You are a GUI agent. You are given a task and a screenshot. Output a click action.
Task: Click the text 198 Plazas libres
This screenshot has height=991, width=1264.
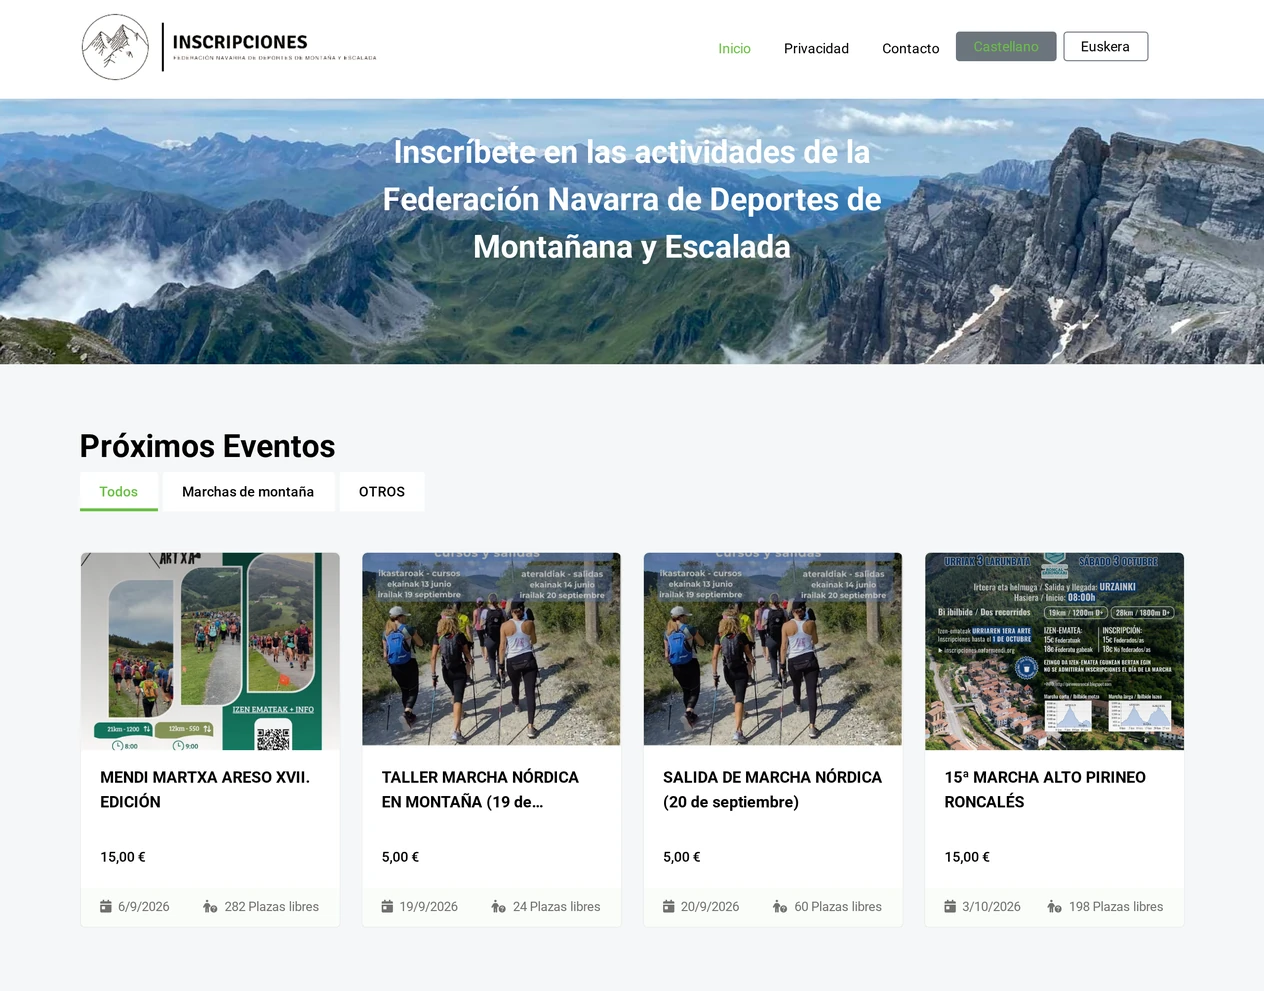[1116, 907]
